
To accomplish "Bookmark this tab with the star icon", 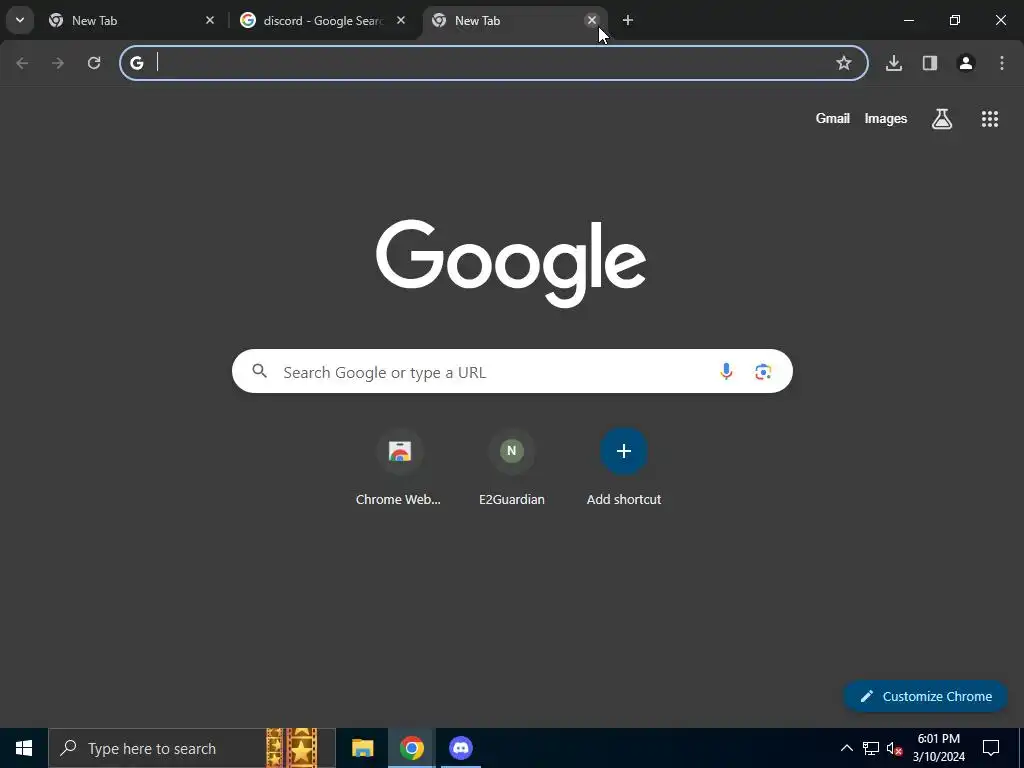I will click(x=844, y=63).
